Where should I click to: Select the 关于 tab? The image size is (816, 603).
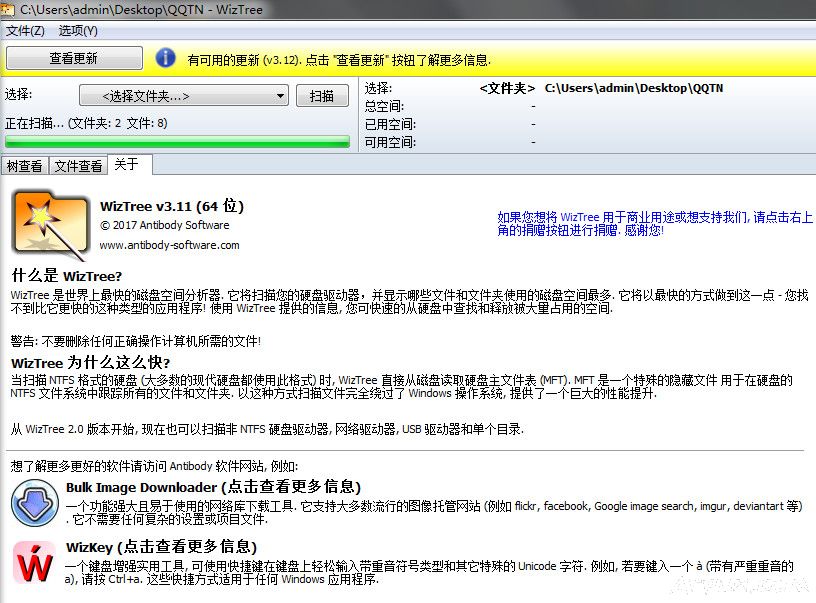(x=127, y=165)
